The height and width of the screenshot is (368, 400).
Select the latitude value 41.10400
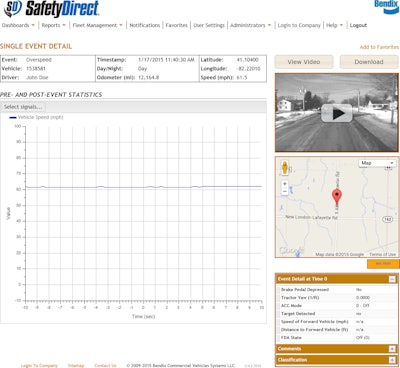coord(247,60)
